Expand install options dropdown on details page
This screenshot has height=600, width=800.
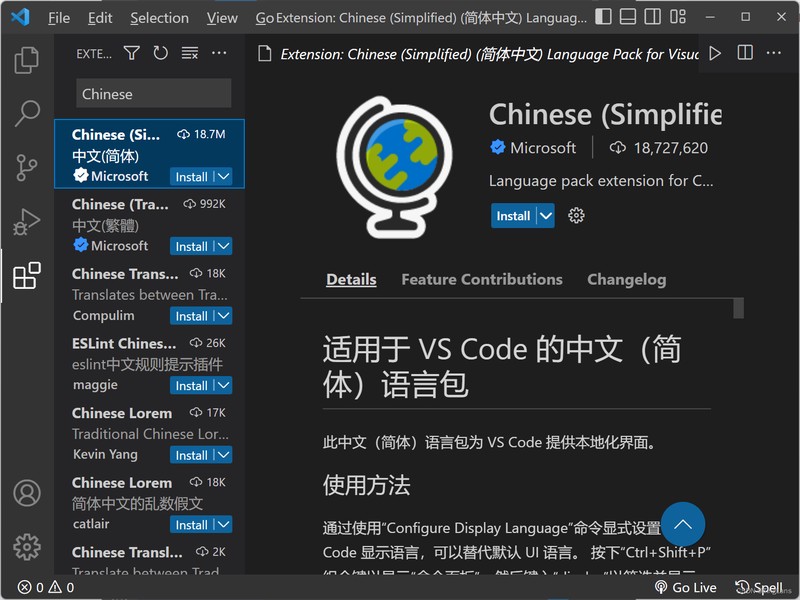[546, 216]
